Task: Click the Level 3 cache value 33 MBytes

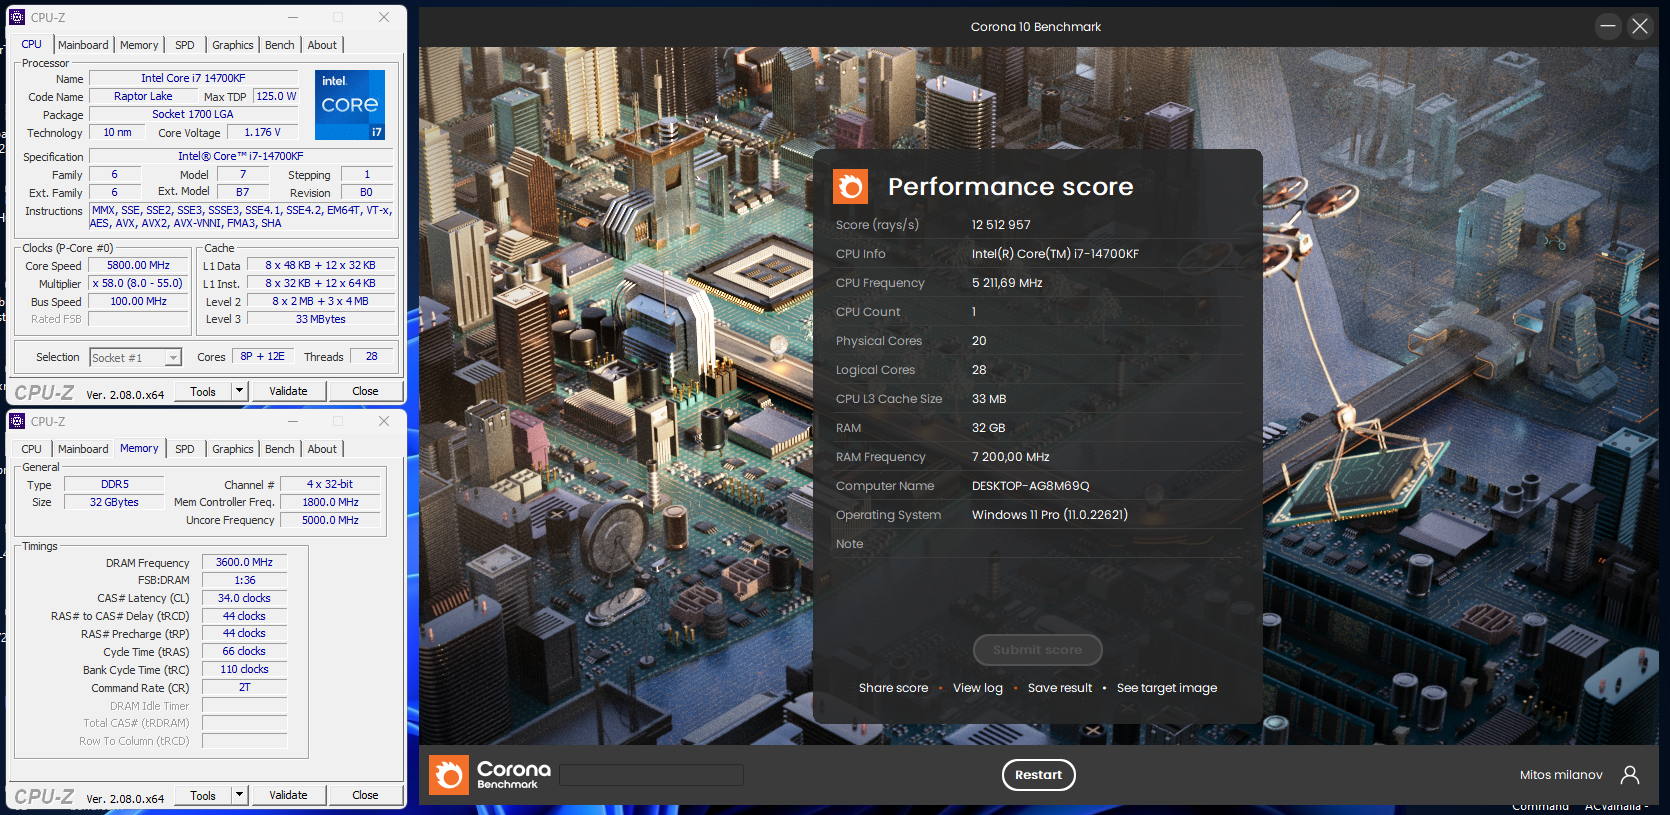Action: (x=321, y=319)
